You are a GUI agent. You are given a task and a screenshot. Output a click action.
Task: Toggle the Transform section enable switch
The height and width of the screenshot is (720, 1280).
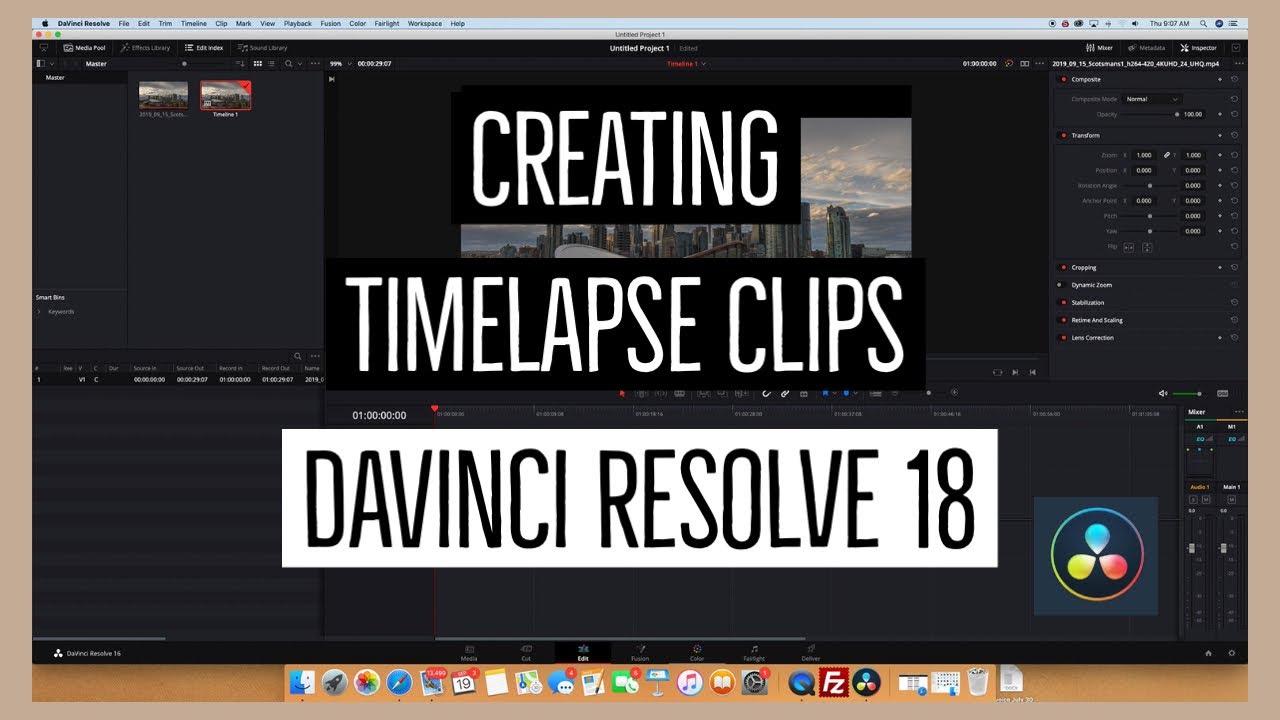tap(1062, 136)
